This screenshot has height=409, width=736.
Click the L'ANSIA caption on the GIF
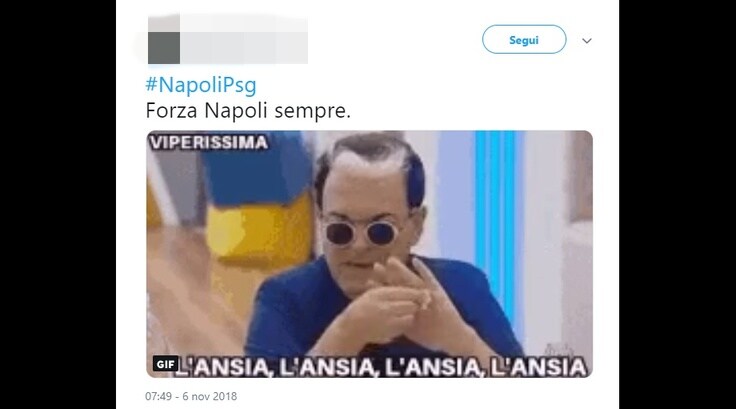point(383,367)
